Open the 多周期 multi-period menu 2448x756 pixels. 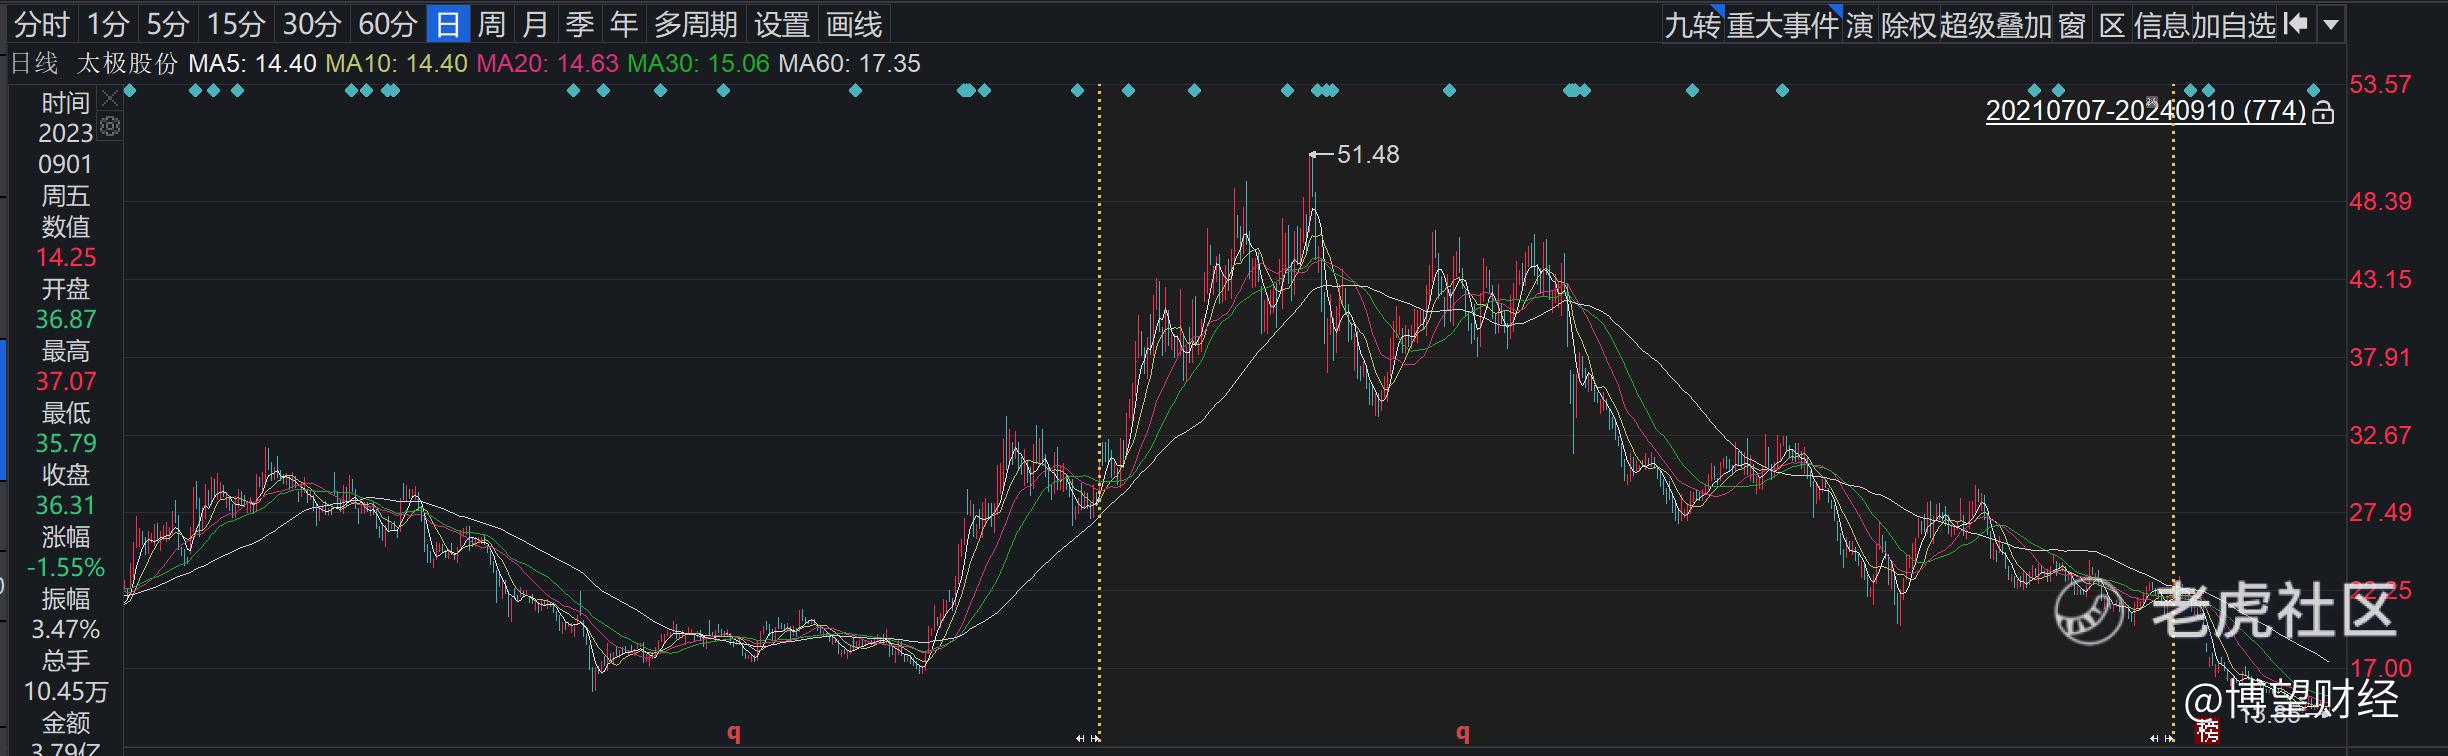(x=696, y=24)
